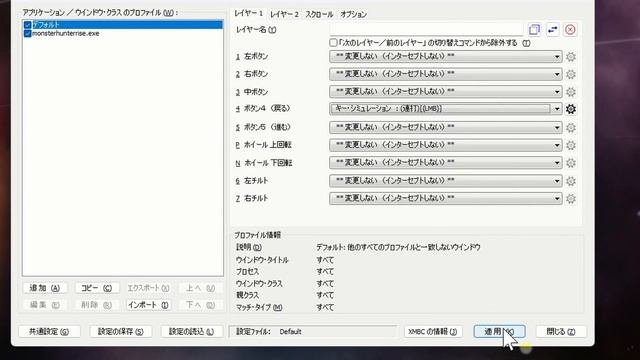The height and width of the screenshot is (360, 640).
Task: Click the swap layer arrows icon
Action: (552, 29)
